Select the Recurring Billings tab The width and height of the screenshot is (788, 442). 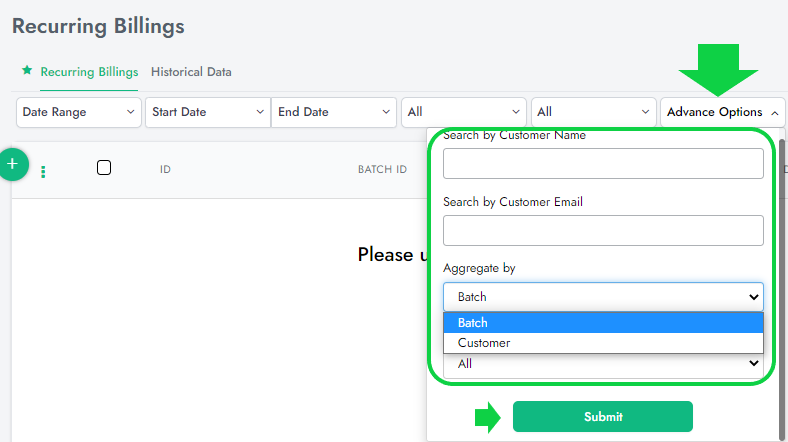(89, 72)
